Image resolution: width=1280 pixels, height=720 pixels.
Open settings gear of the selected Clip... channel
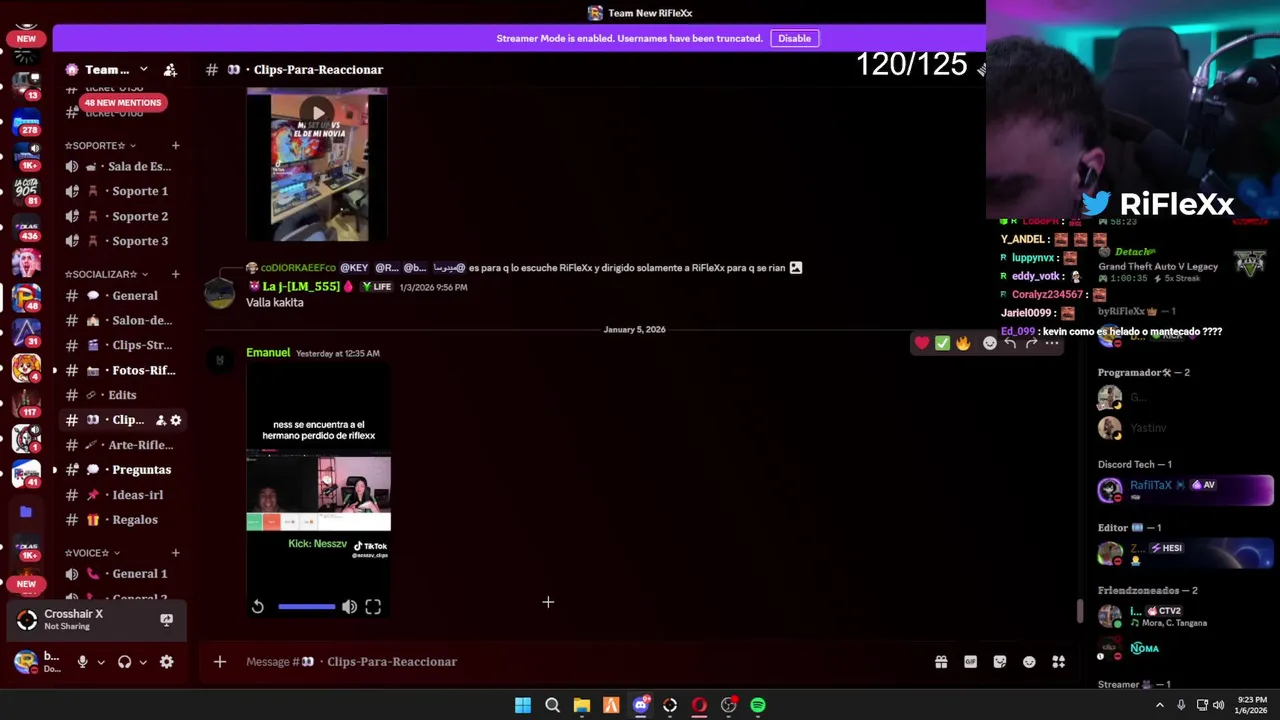point(176,420)
